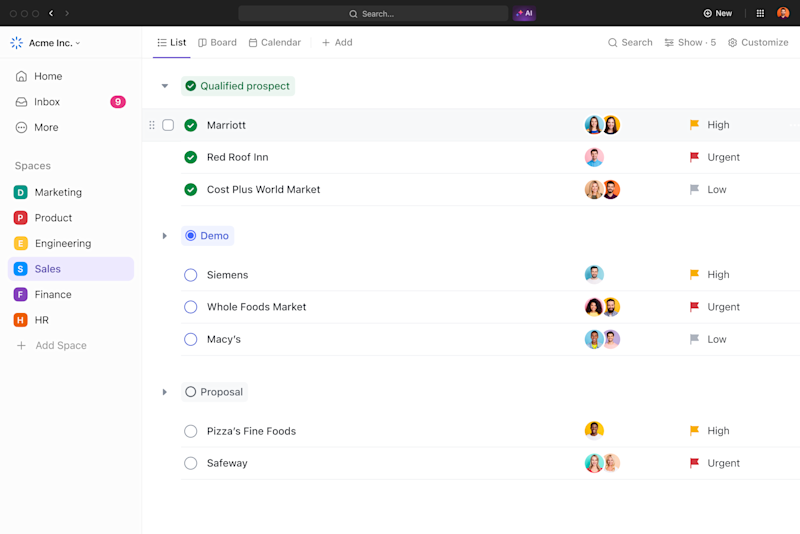
Task: Collapse the Qualified prospect group arrow
Action: tap(165, 86)
